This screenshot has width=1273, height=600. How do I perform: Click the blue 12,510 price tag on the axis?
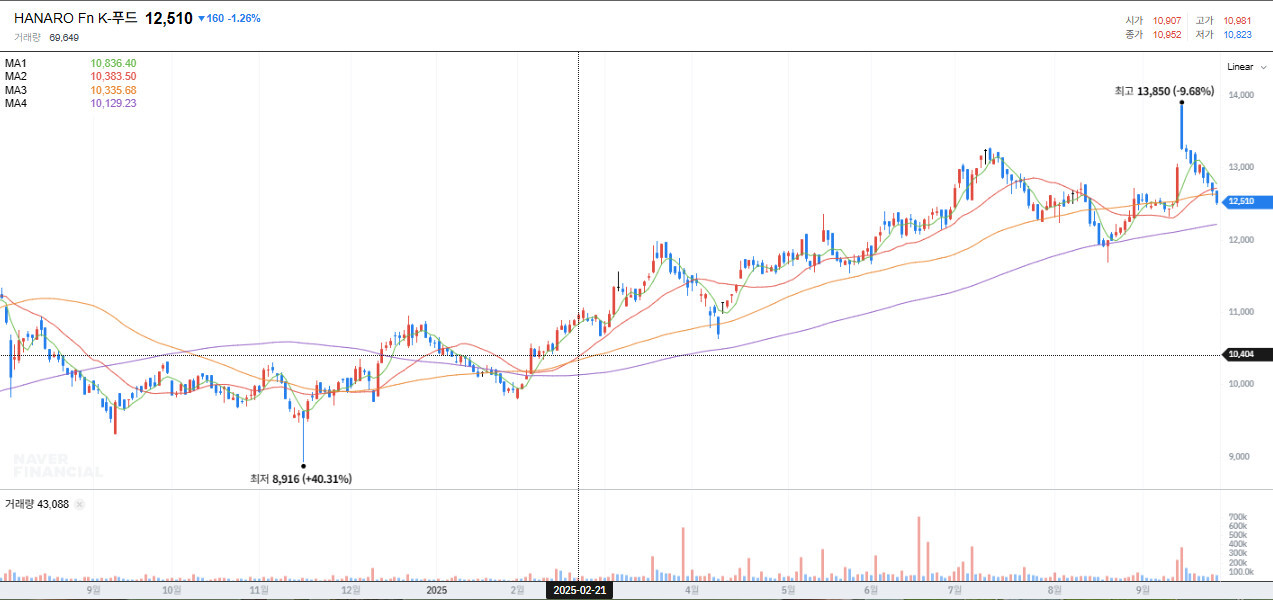tap(1247, 201)
